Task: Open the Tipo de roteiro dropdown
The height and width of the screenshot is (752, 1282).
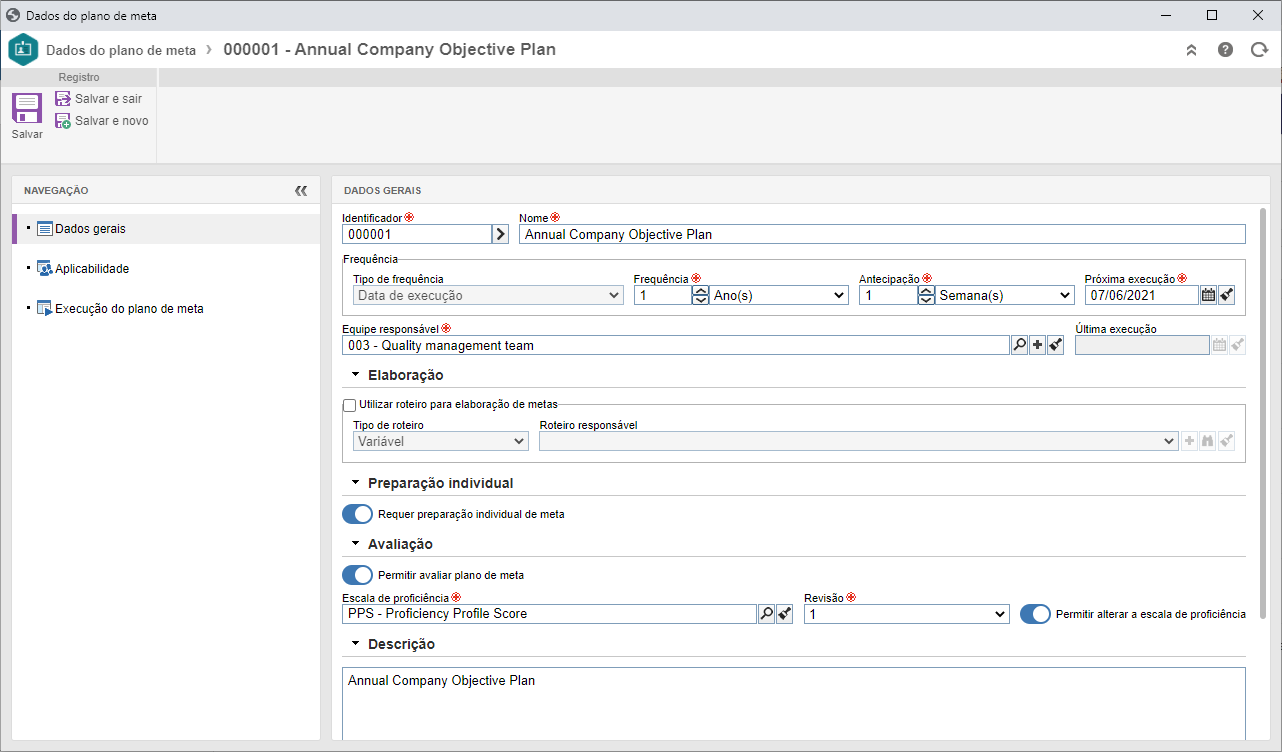Action: click(x=441, y=441)
